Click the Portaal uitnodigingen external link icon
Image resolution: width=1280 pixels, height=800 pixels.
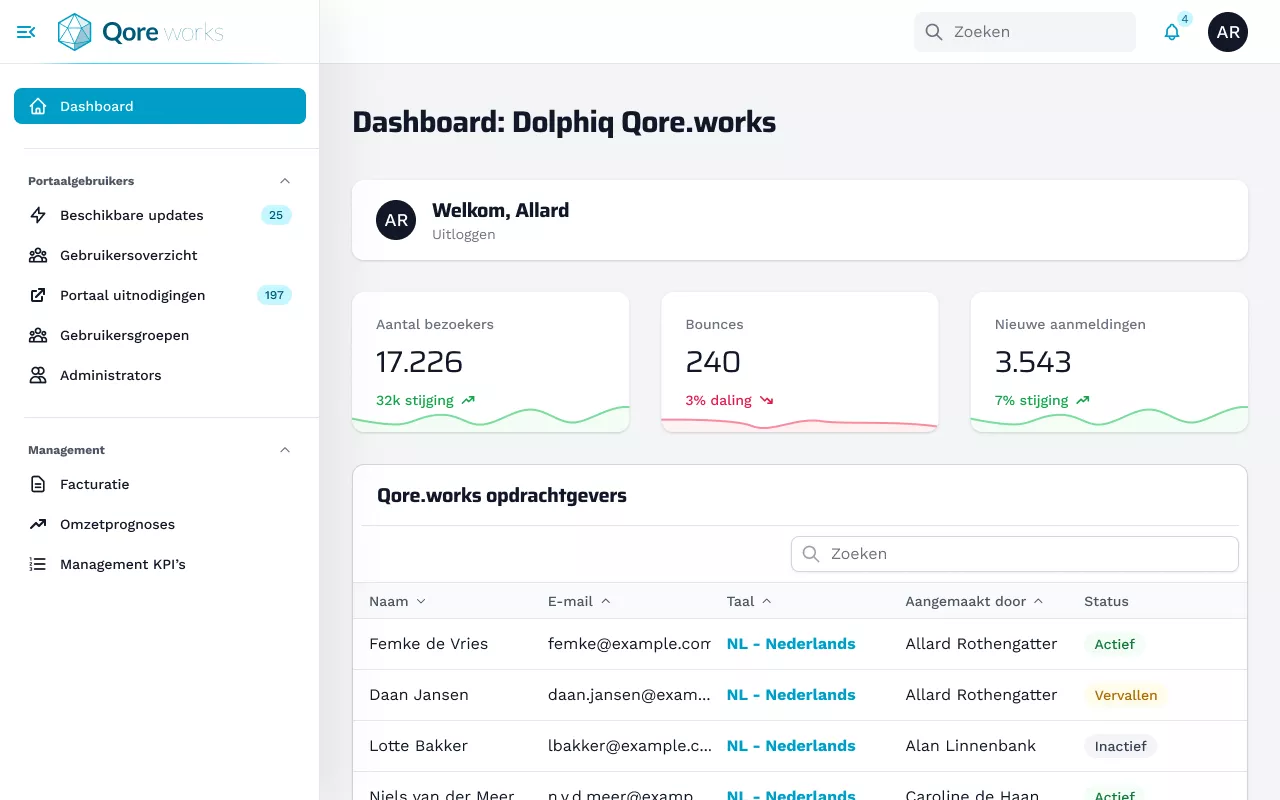tap(38, 295)
